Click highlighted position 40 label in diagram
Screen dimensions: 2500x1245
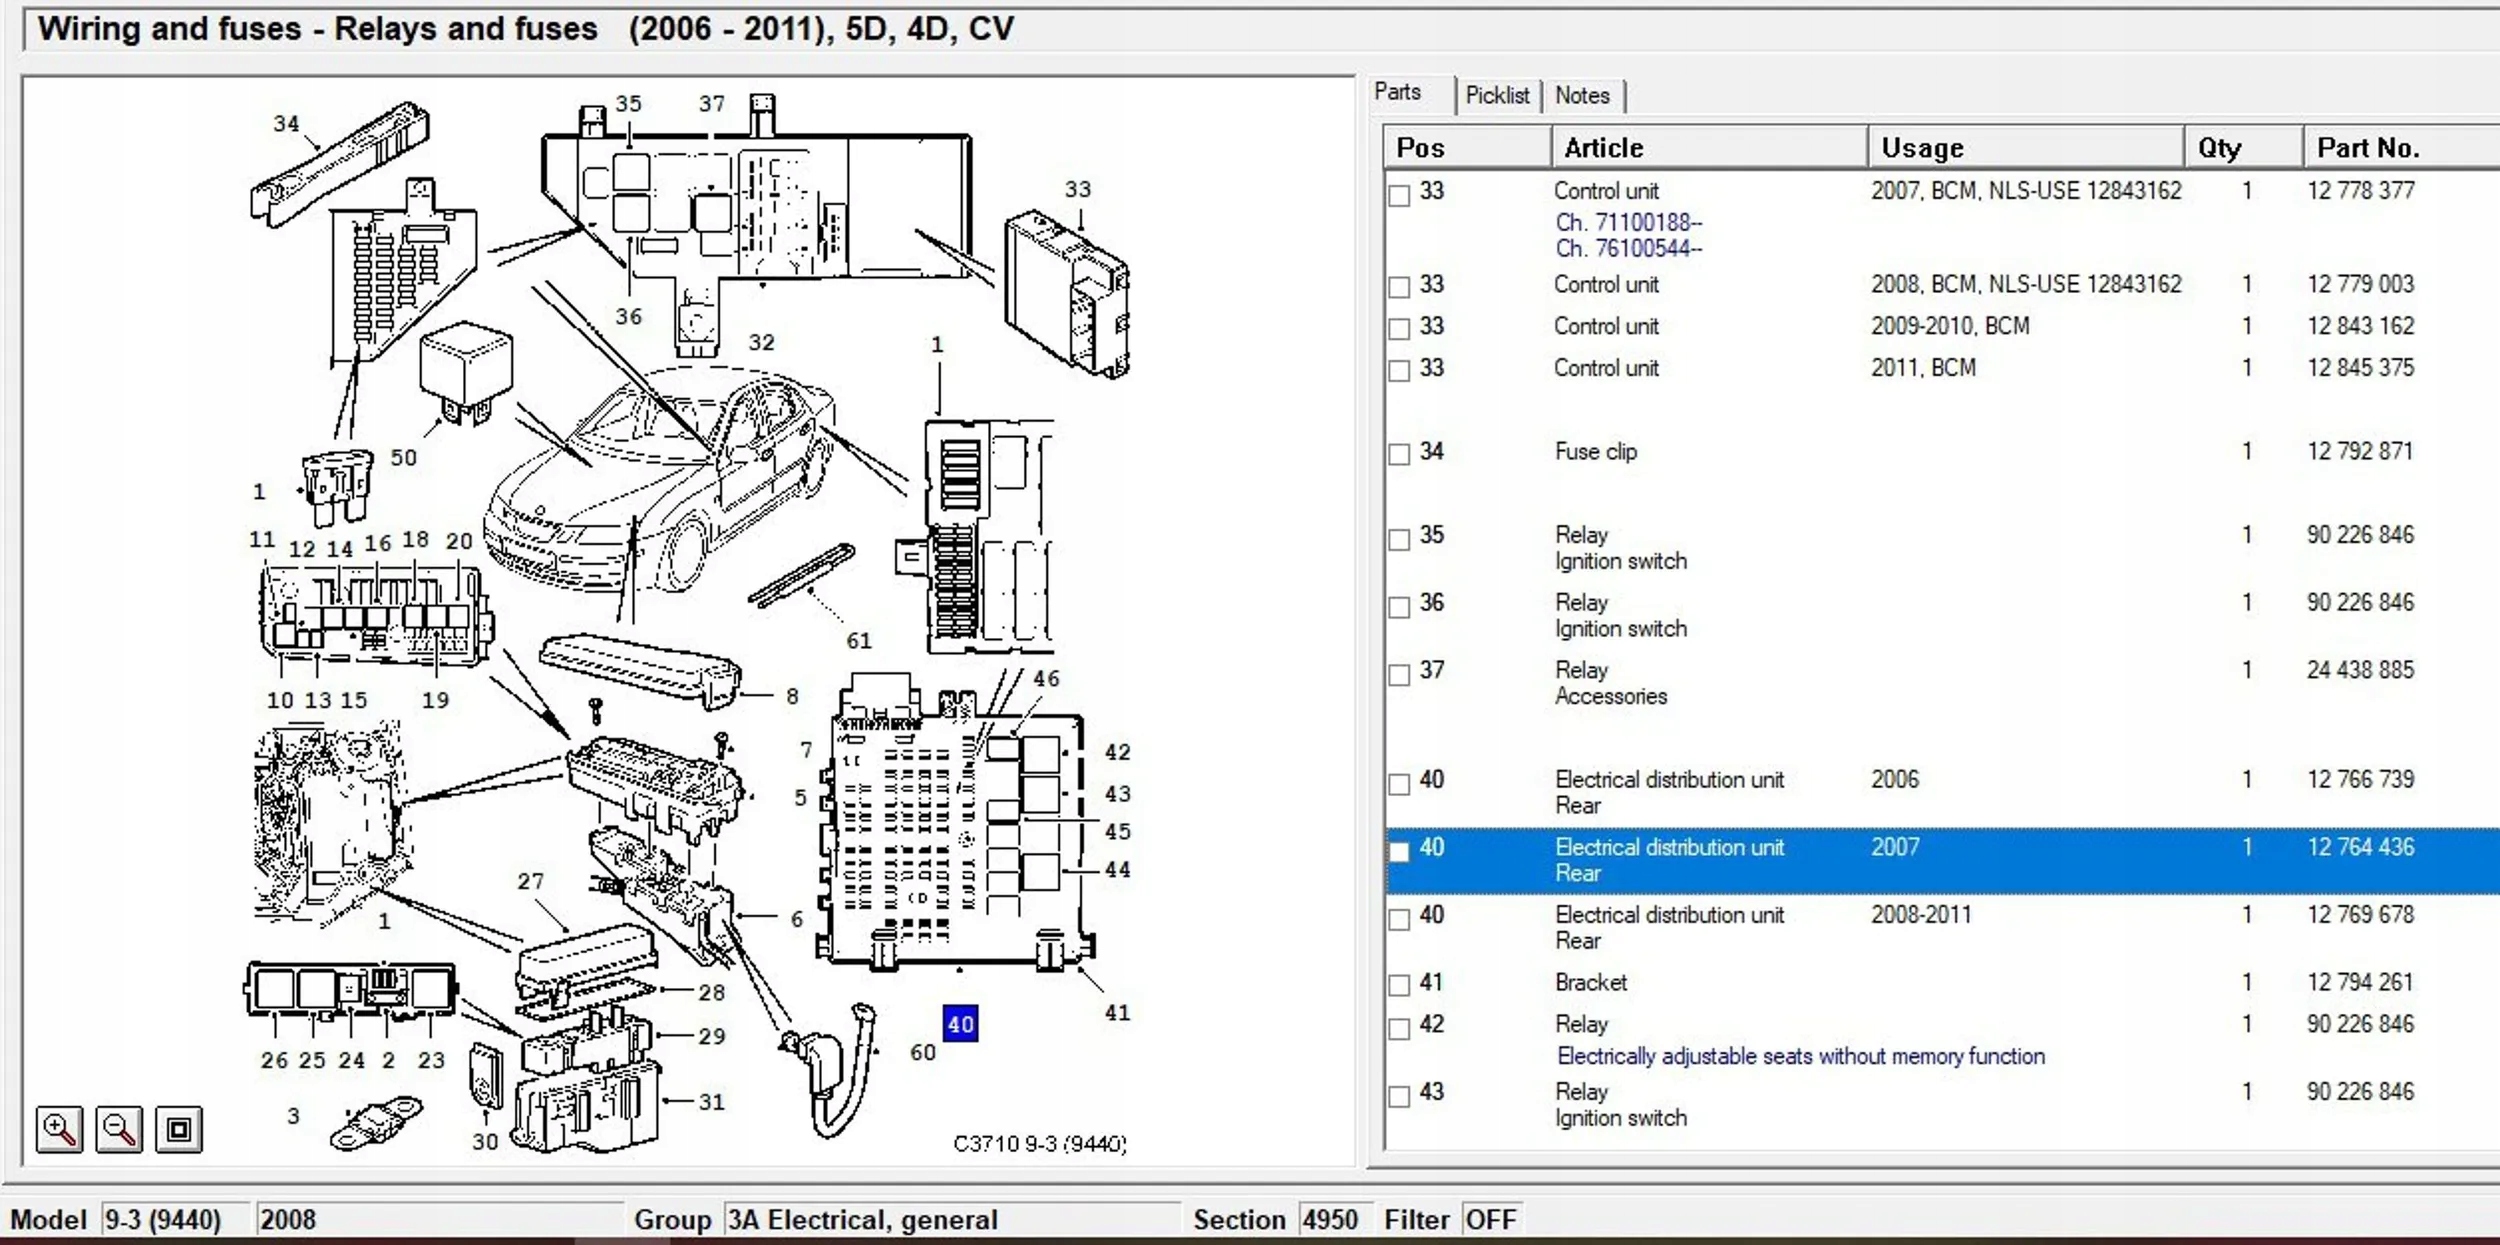click(960, 1024)
